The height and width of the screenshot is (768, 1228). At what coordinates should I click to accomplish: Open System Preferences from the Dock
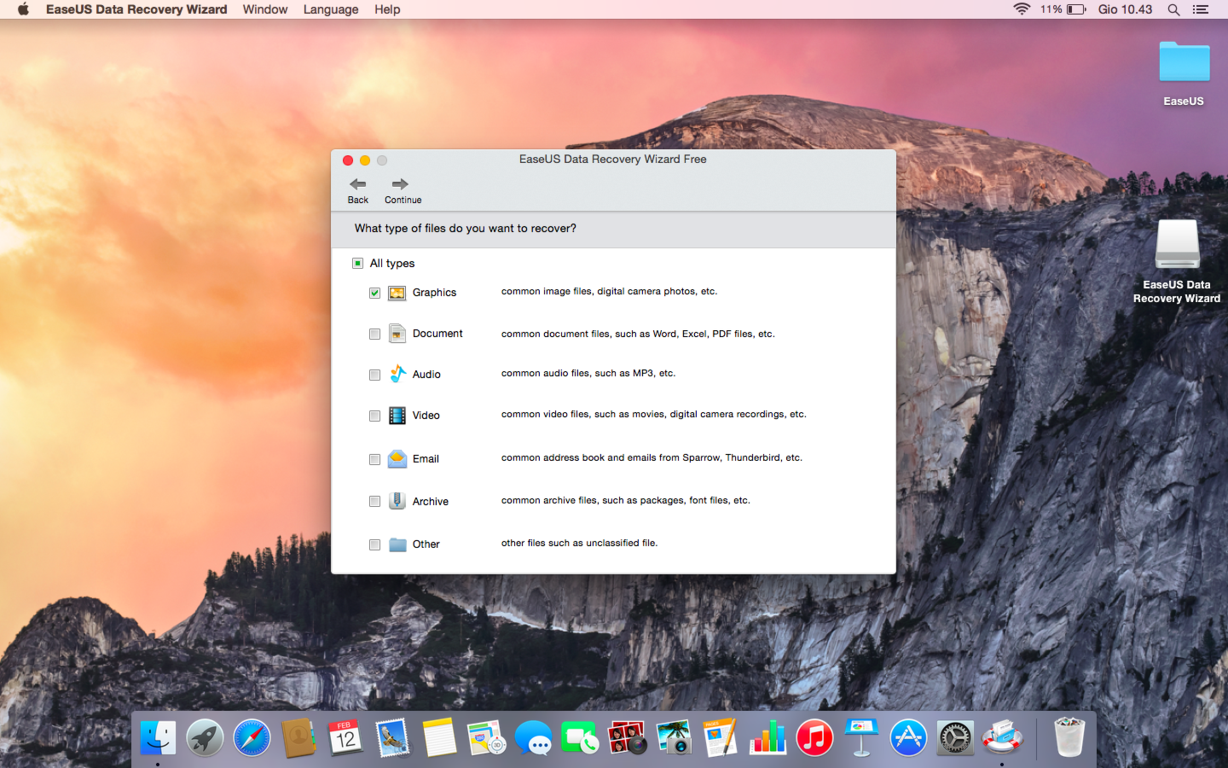955,738
